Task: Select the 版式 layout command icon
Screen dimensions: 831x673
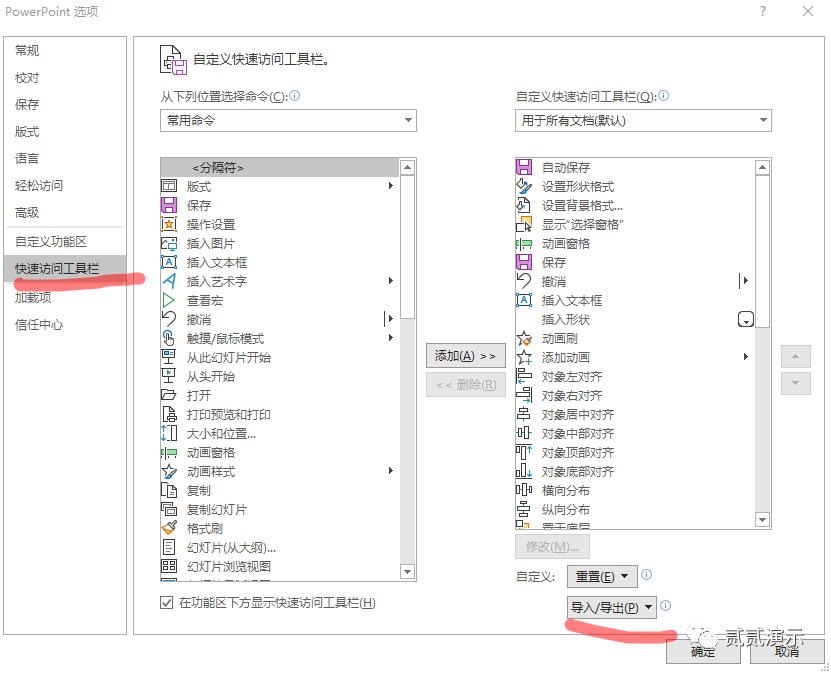Action: pos(169,186)
